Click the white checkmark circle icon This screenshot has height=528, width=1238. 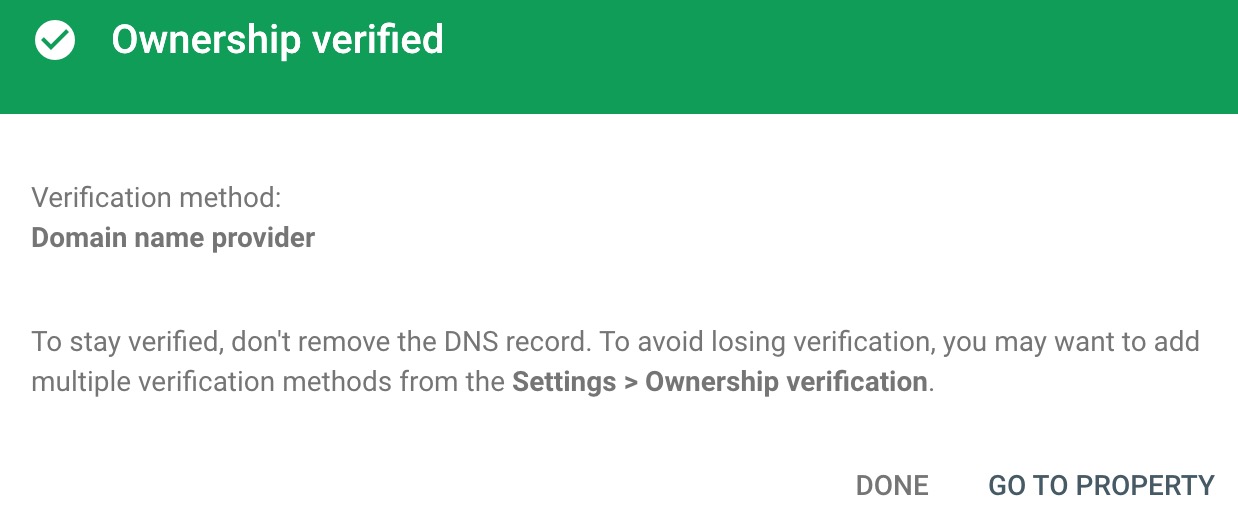[x=55, y=41]
